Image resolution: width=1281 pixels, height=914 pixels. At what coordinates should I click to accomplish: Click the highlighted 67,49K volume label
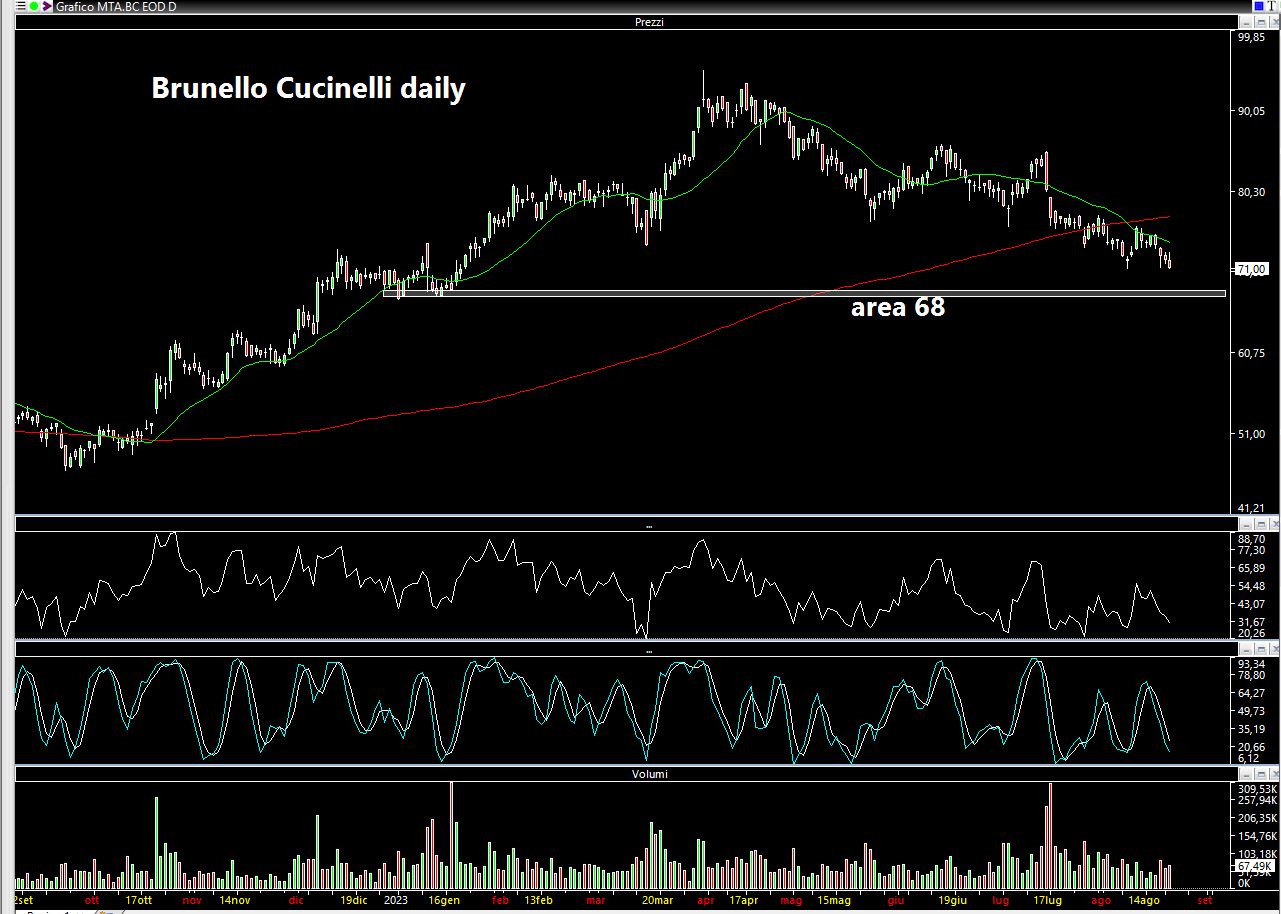point(1254,865)
